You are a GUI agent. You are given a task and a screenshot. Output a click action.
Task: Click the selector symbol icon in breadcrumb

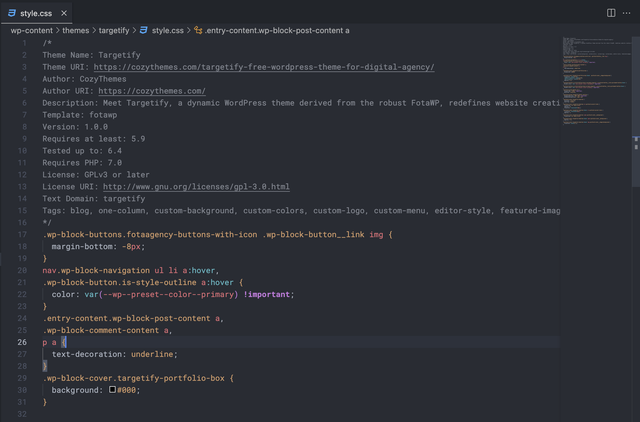pyautogui.click(x=198, y=31)
